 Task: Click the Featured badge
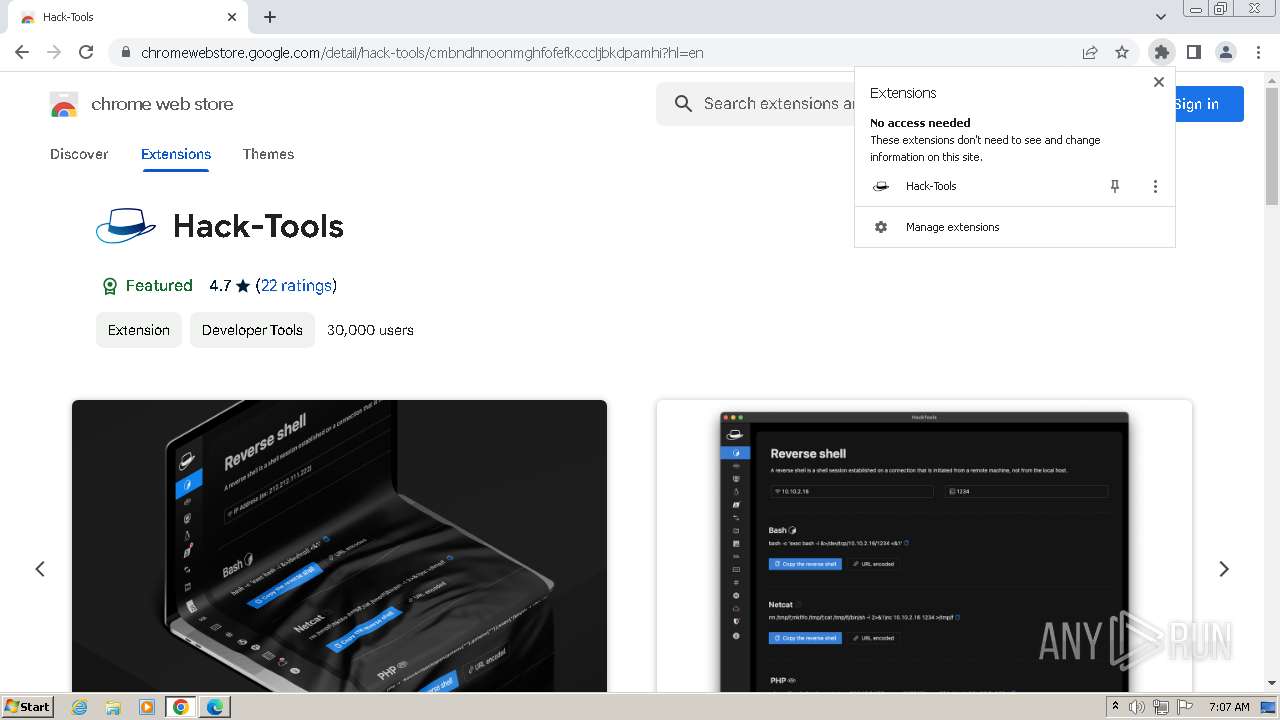tap(147, 286)
